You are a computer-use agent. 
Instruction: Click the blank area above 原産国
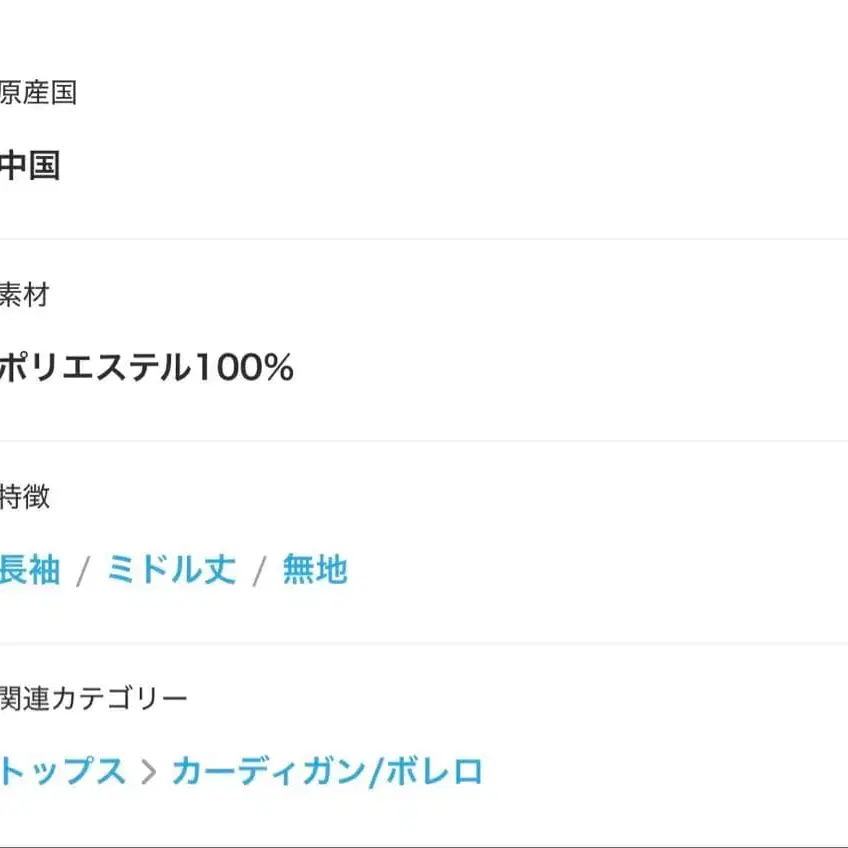point(424,35)
